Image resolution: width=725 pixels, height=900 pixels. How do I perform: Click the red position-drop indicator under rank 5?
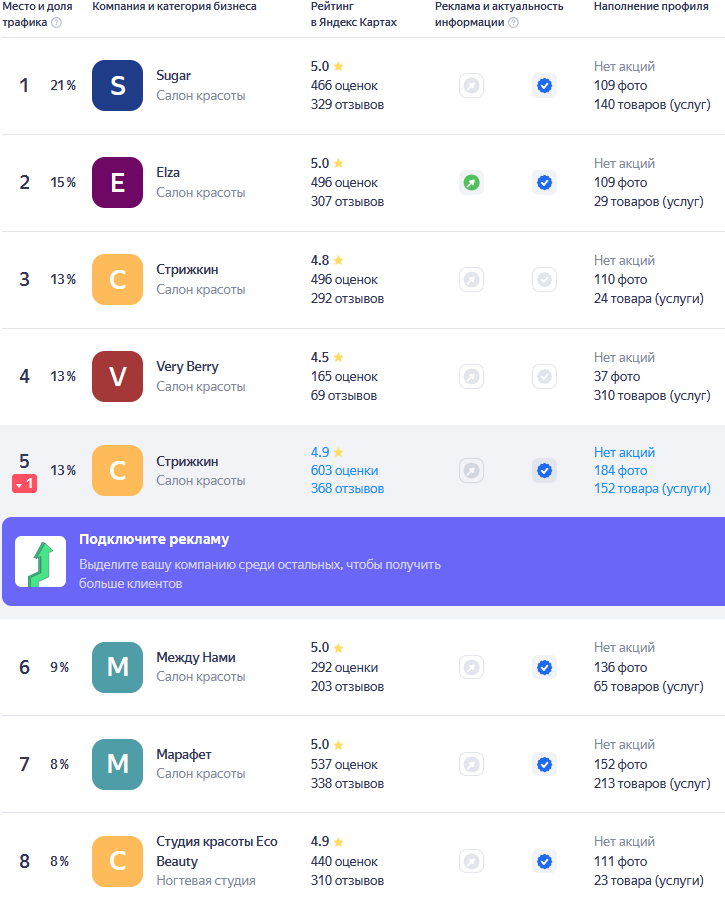[25, 484]
